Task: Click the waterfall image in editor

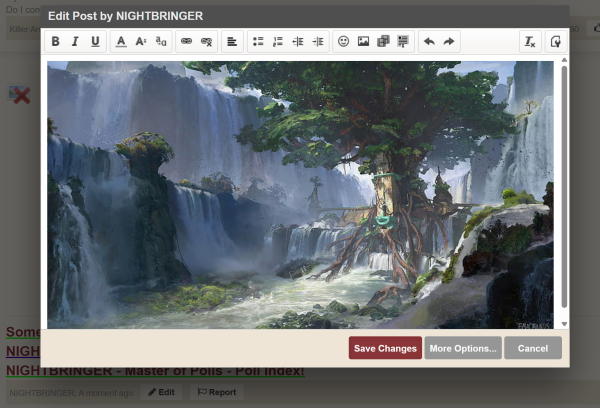Action: pos(300,195)
